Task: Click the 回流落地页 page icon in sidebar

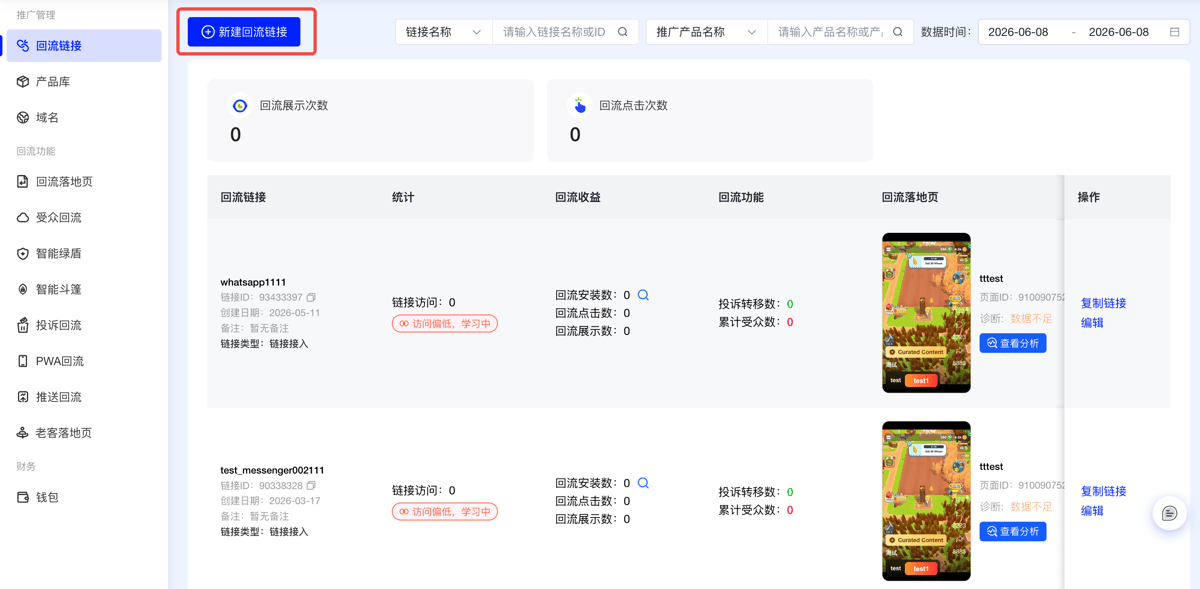Action: click(x=23, y=182)
